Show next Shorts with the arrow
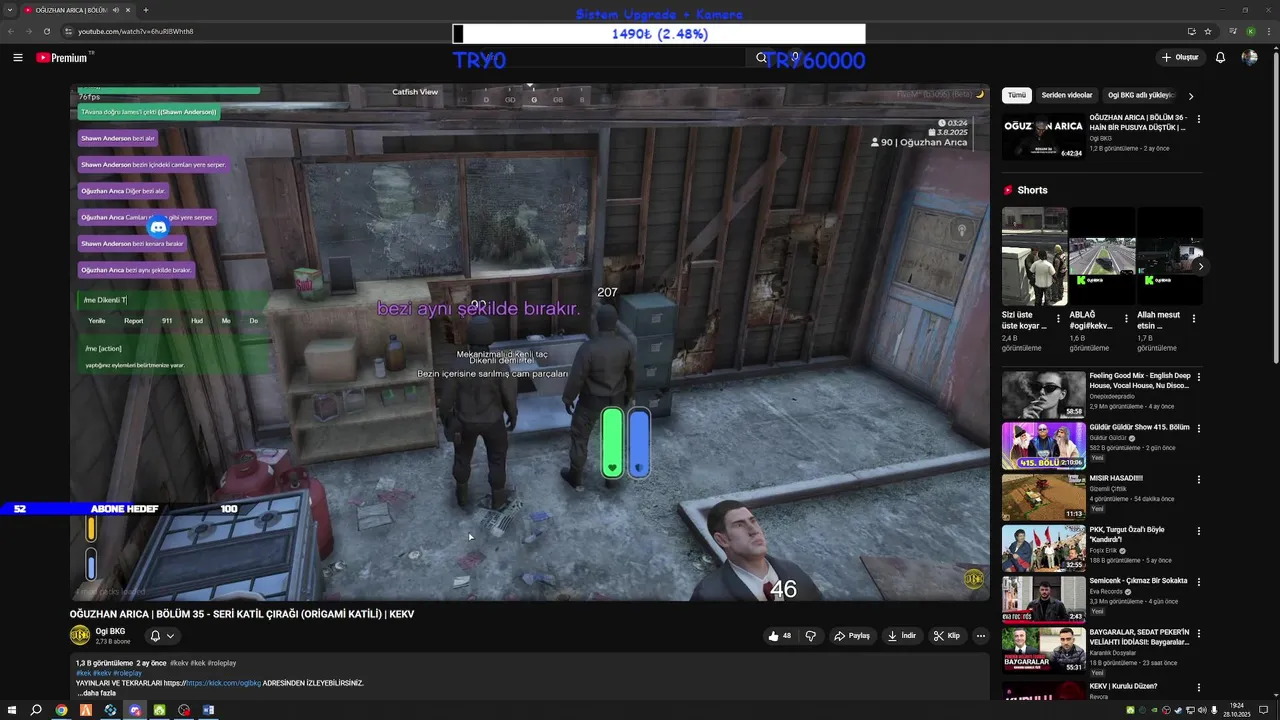The image size is (1280, 720). (x=1200, y=266)
